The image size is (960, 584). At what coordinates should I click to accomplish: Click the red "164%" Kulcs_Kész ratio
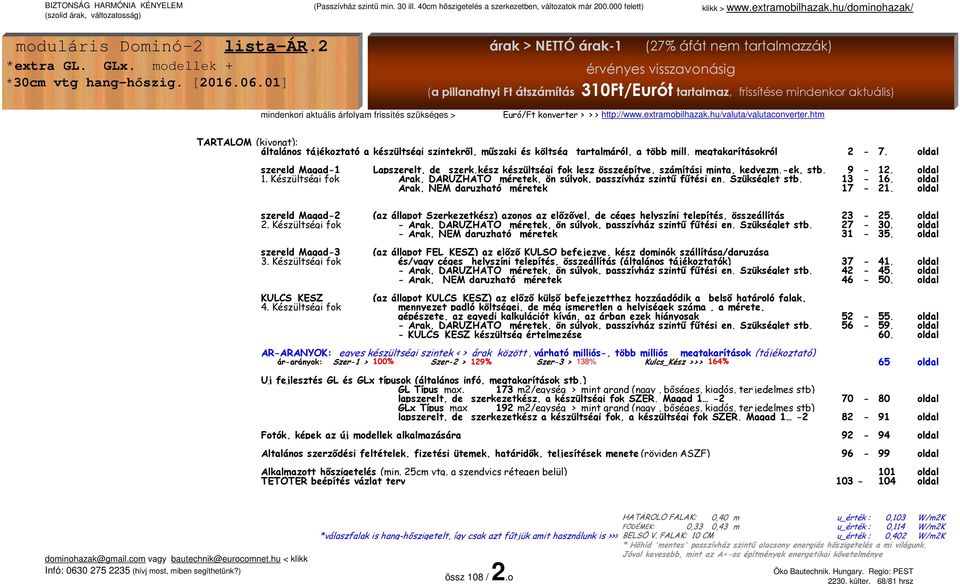point(718,362)
